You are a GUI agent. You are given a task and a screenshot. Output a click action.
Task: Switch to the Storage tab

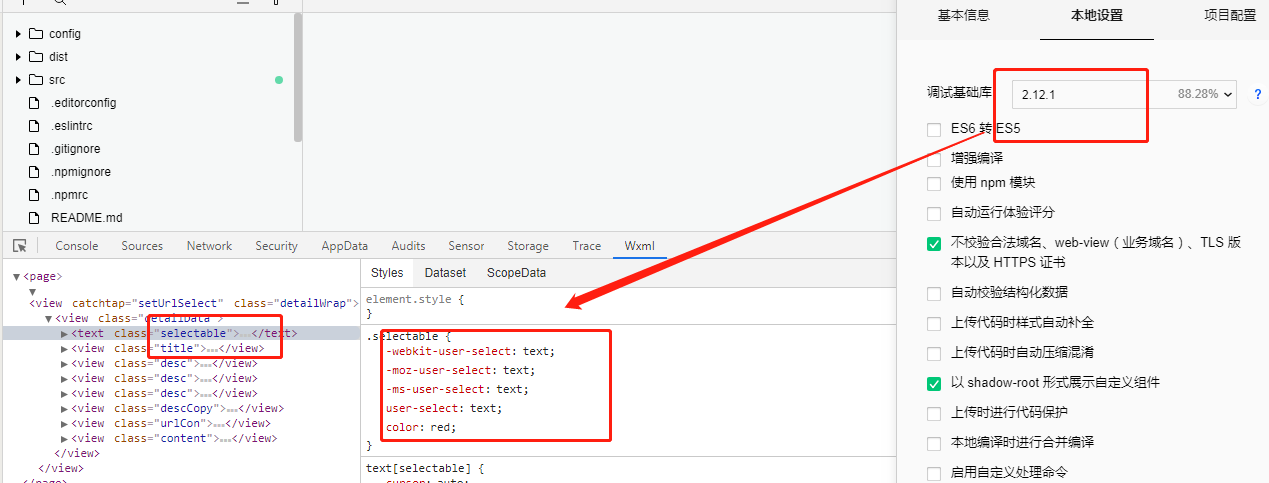tap(528, 246)
